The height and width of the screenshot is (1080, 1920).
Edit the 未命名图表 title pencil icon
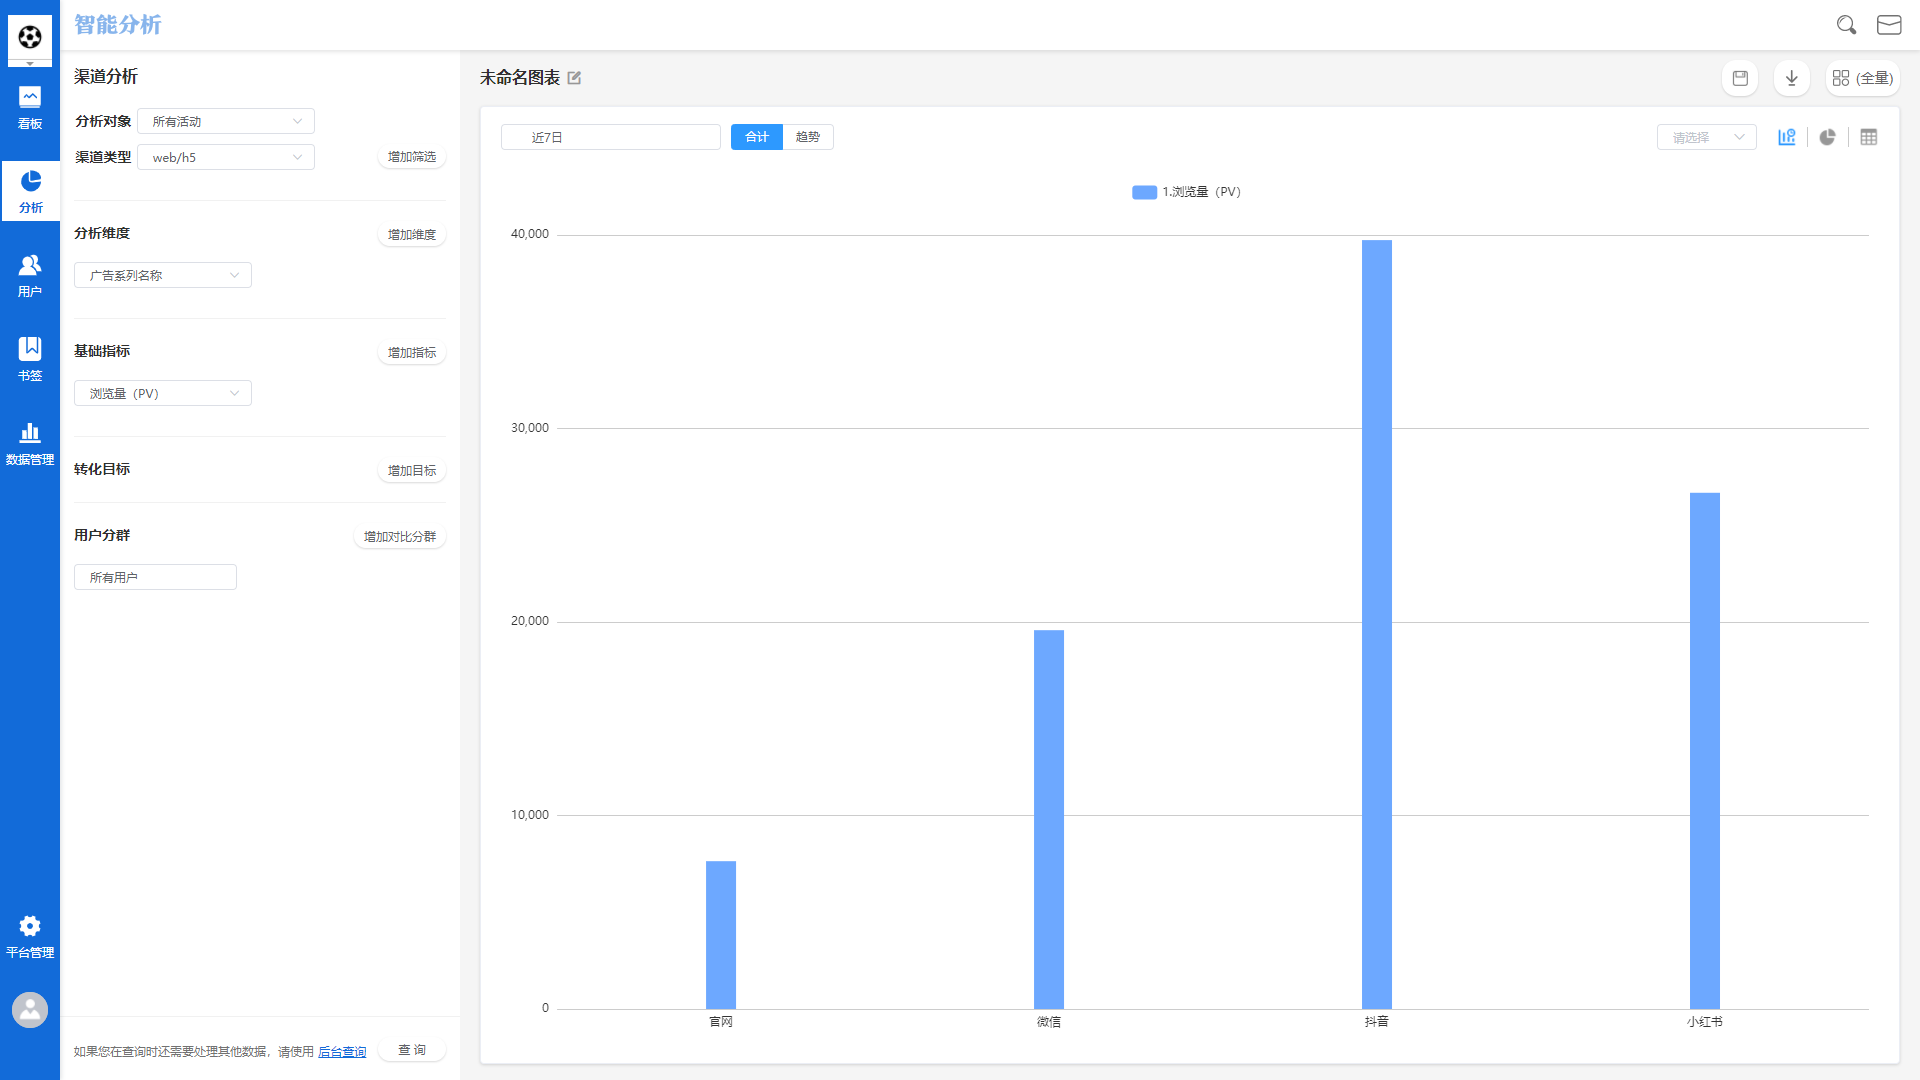pyautogui.click(x=574, y=78)
